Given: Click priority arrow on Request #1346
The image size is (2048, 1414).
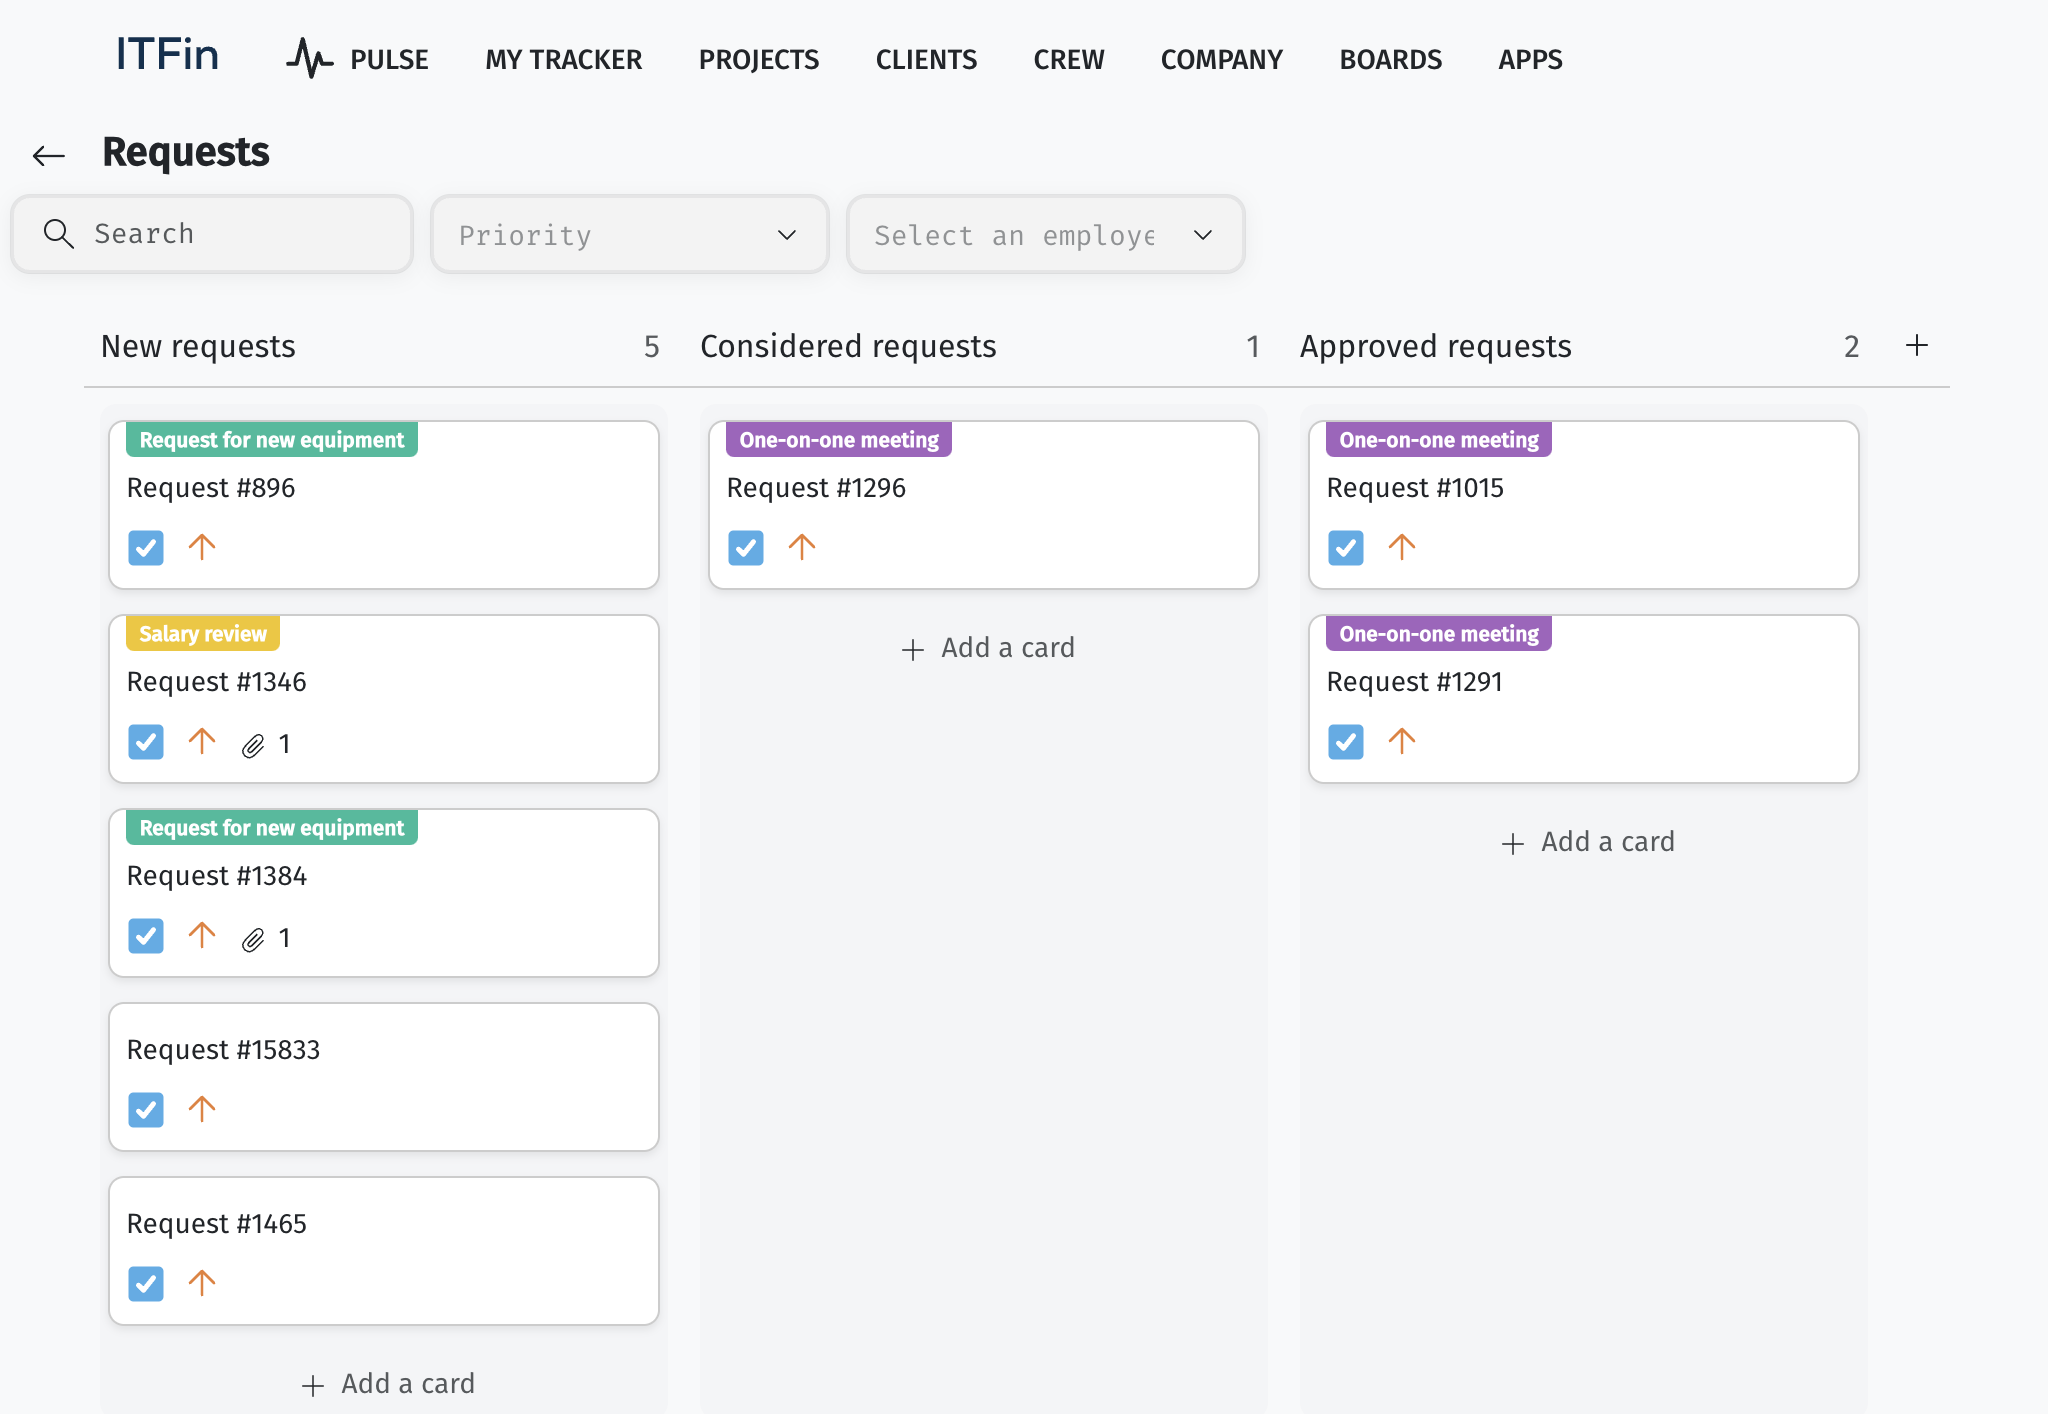Looking at the screenshot, I should (202, 741).
